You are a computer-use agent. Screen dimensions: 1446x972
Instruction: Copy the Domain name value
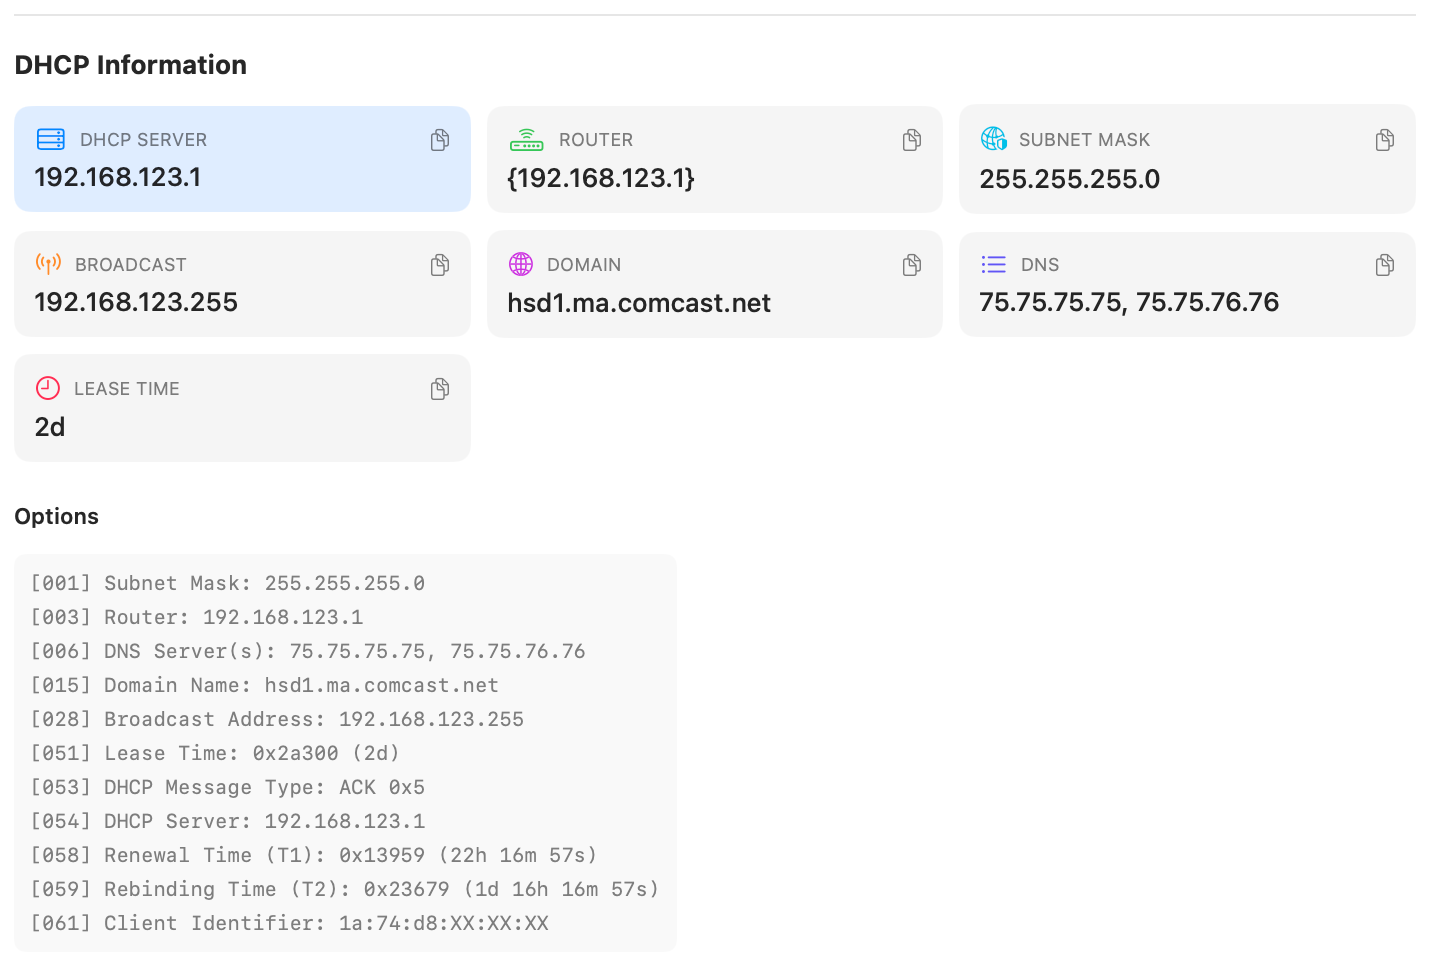[x=912, y=265]
